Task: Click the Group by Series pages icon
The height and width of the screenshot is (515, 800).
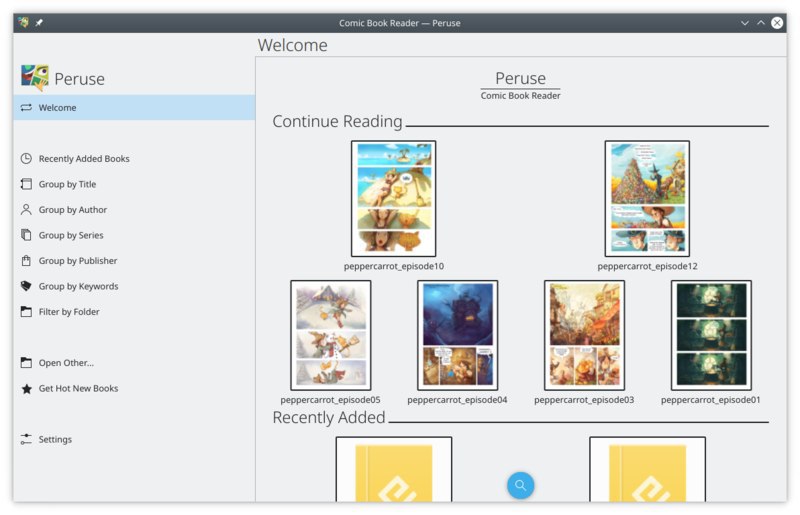Action: [x=26, y=235]
